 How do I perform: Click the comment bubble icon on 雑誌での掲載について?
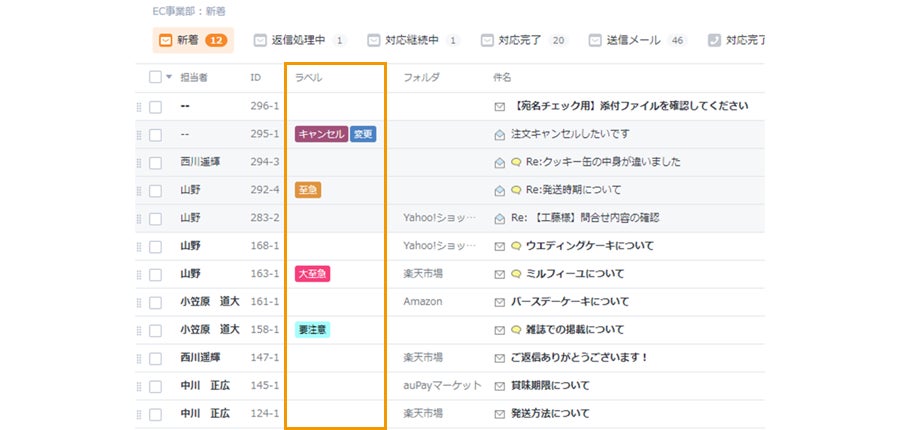(516, 330)
